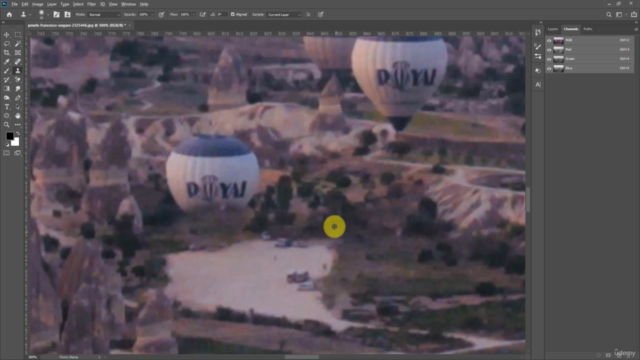Open the Opacity slider dropdown

click(x=152, y=14)
